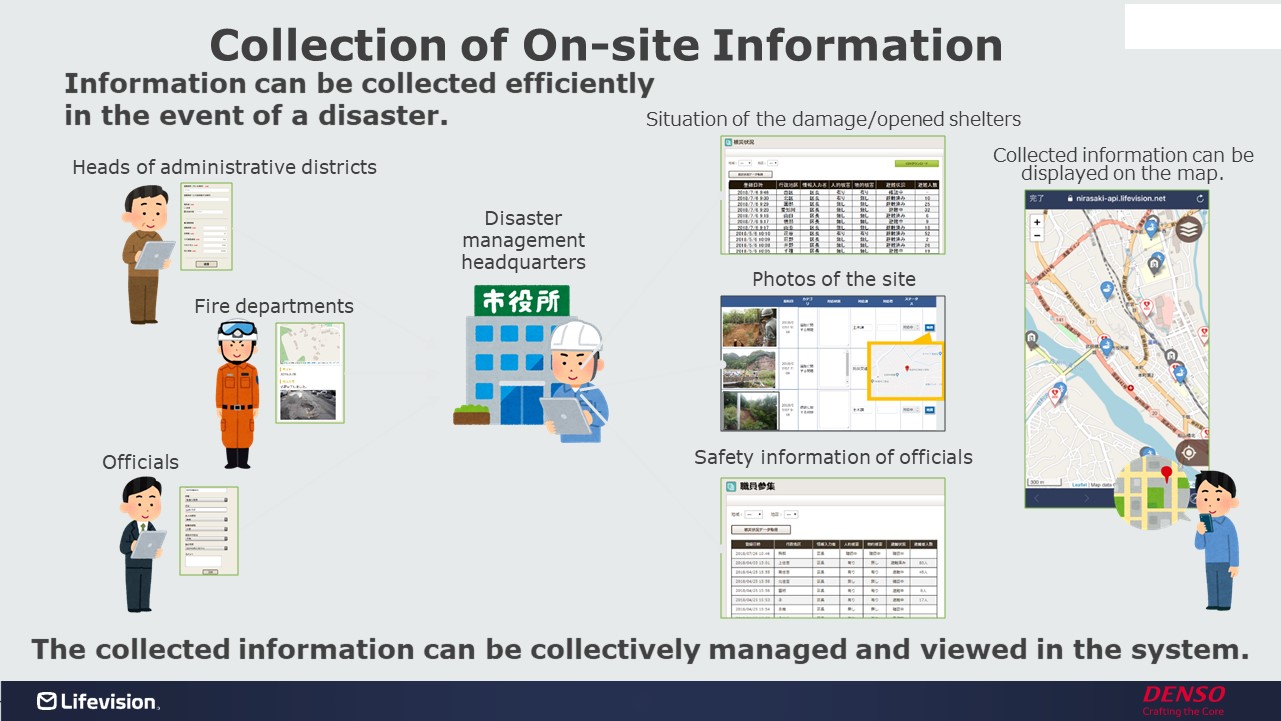Open first dropdown in 職員参集 filter row

click(x=754, y=514)
